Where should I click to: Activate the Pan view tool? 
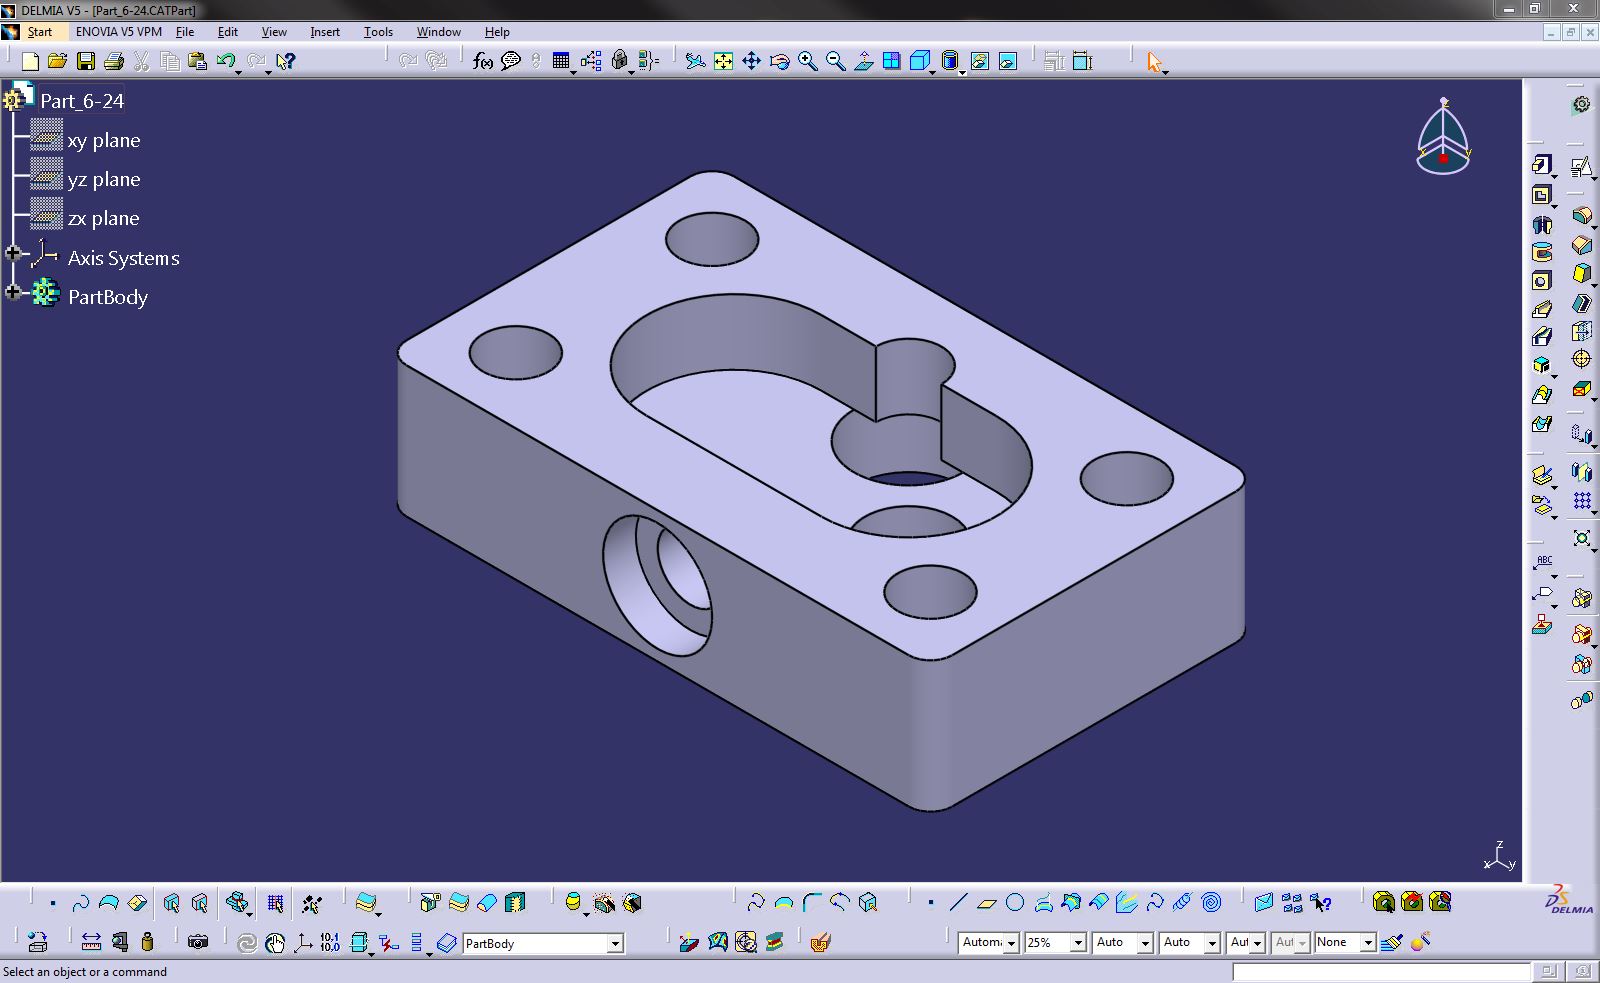pos(751,61)
